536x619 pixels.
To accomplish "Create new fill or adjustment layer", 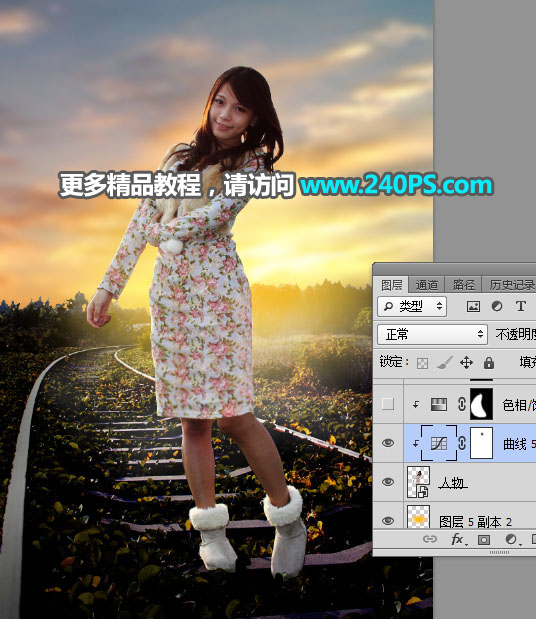I will pyautogui.click(x=511, y=539).
